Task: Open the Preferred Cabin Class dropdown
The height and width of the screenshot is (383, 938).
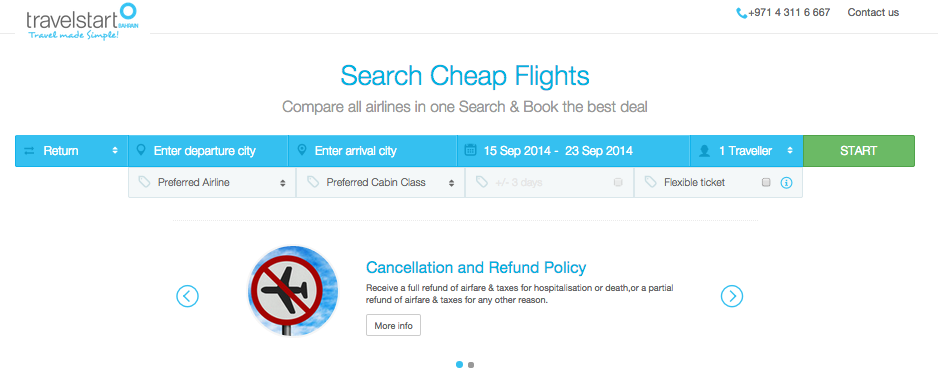Action: [x=380, y=183]
